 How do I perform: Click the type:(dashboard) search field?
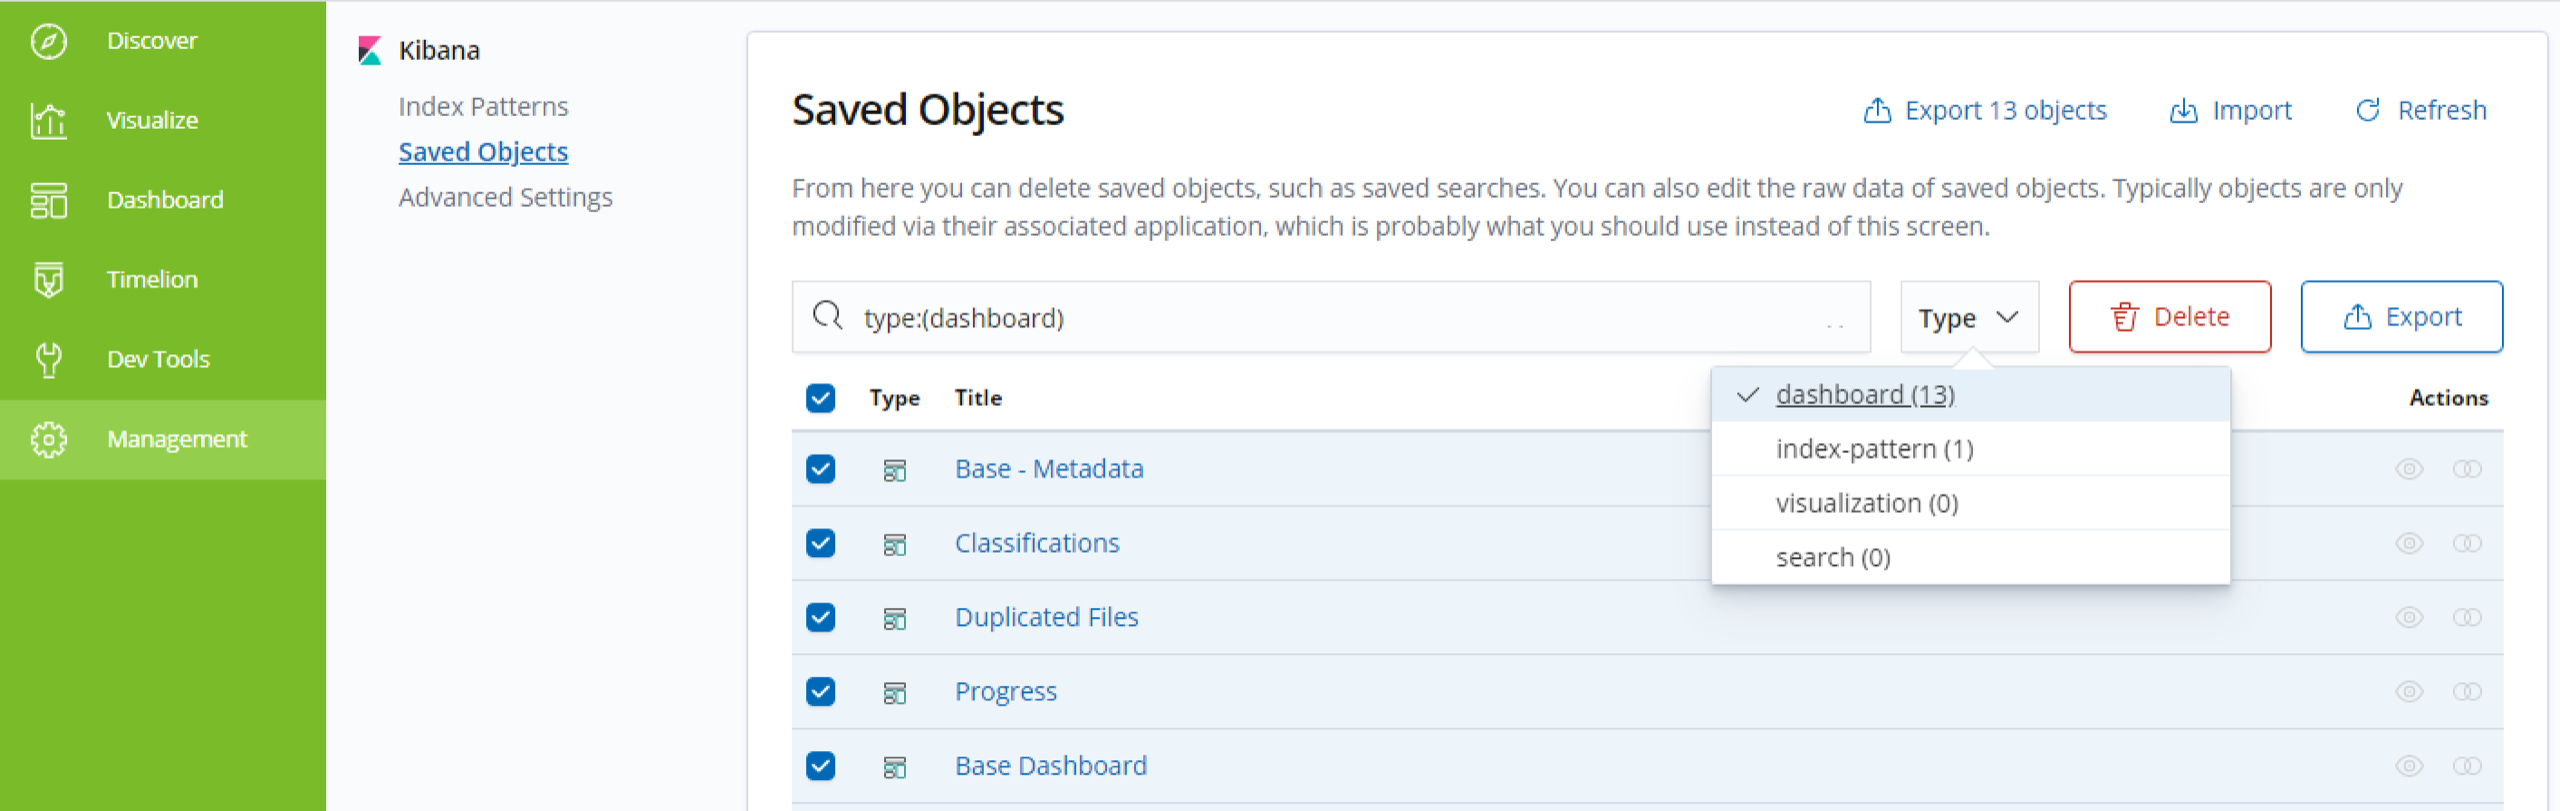(1330, 318)
